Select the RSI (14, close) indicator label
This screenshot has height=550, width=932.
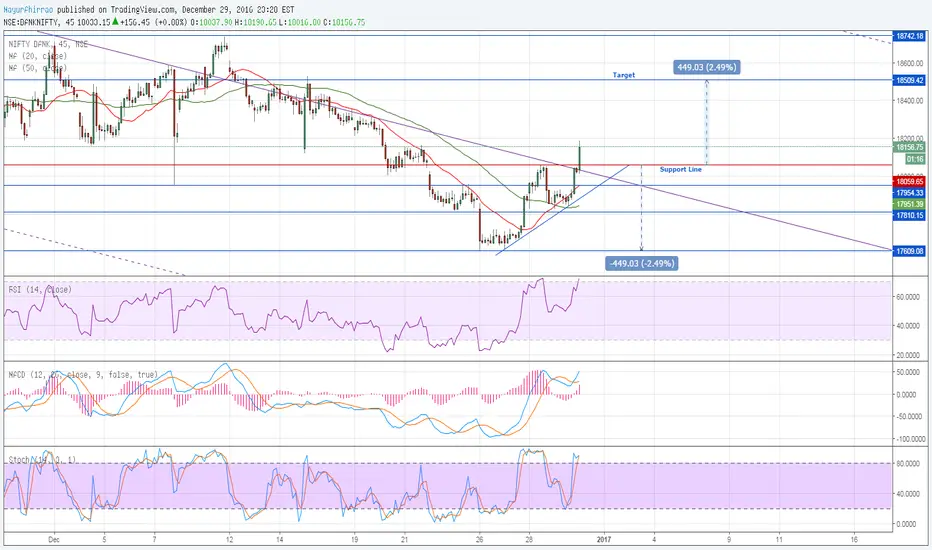(40, 290)
